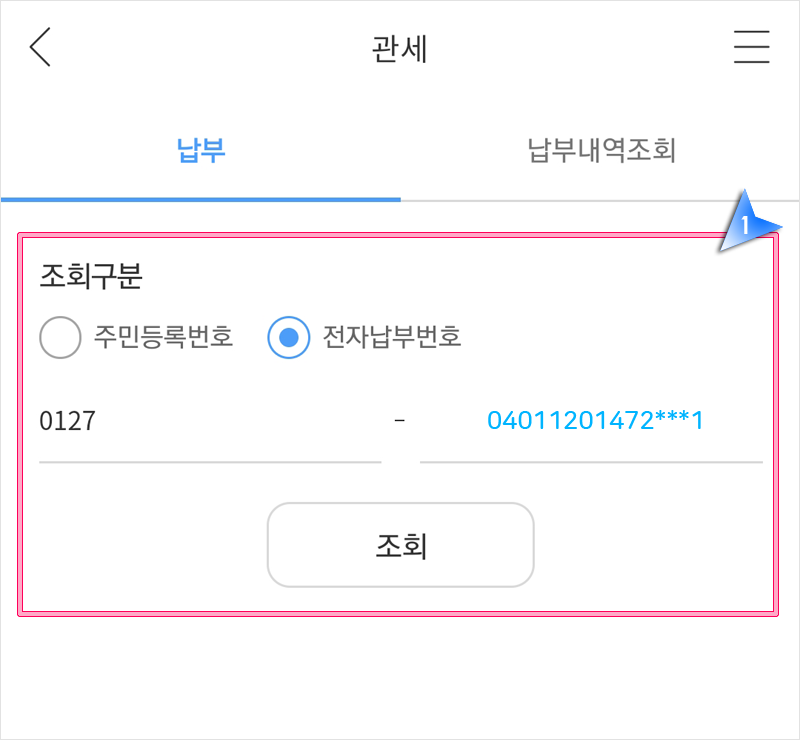Open payment history via 납부내역조회

pos(600,150)
